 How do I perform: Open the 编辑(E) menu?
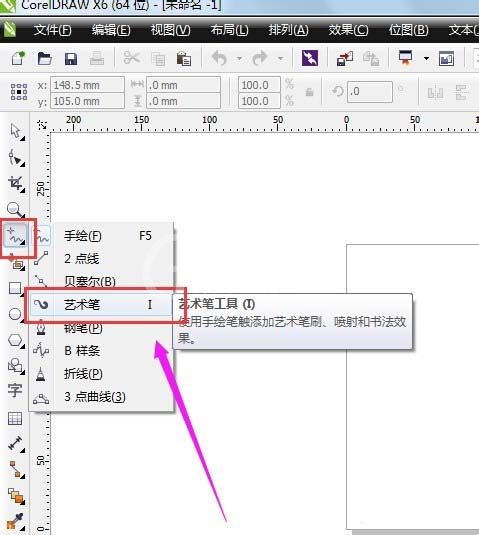pos(111,30)
